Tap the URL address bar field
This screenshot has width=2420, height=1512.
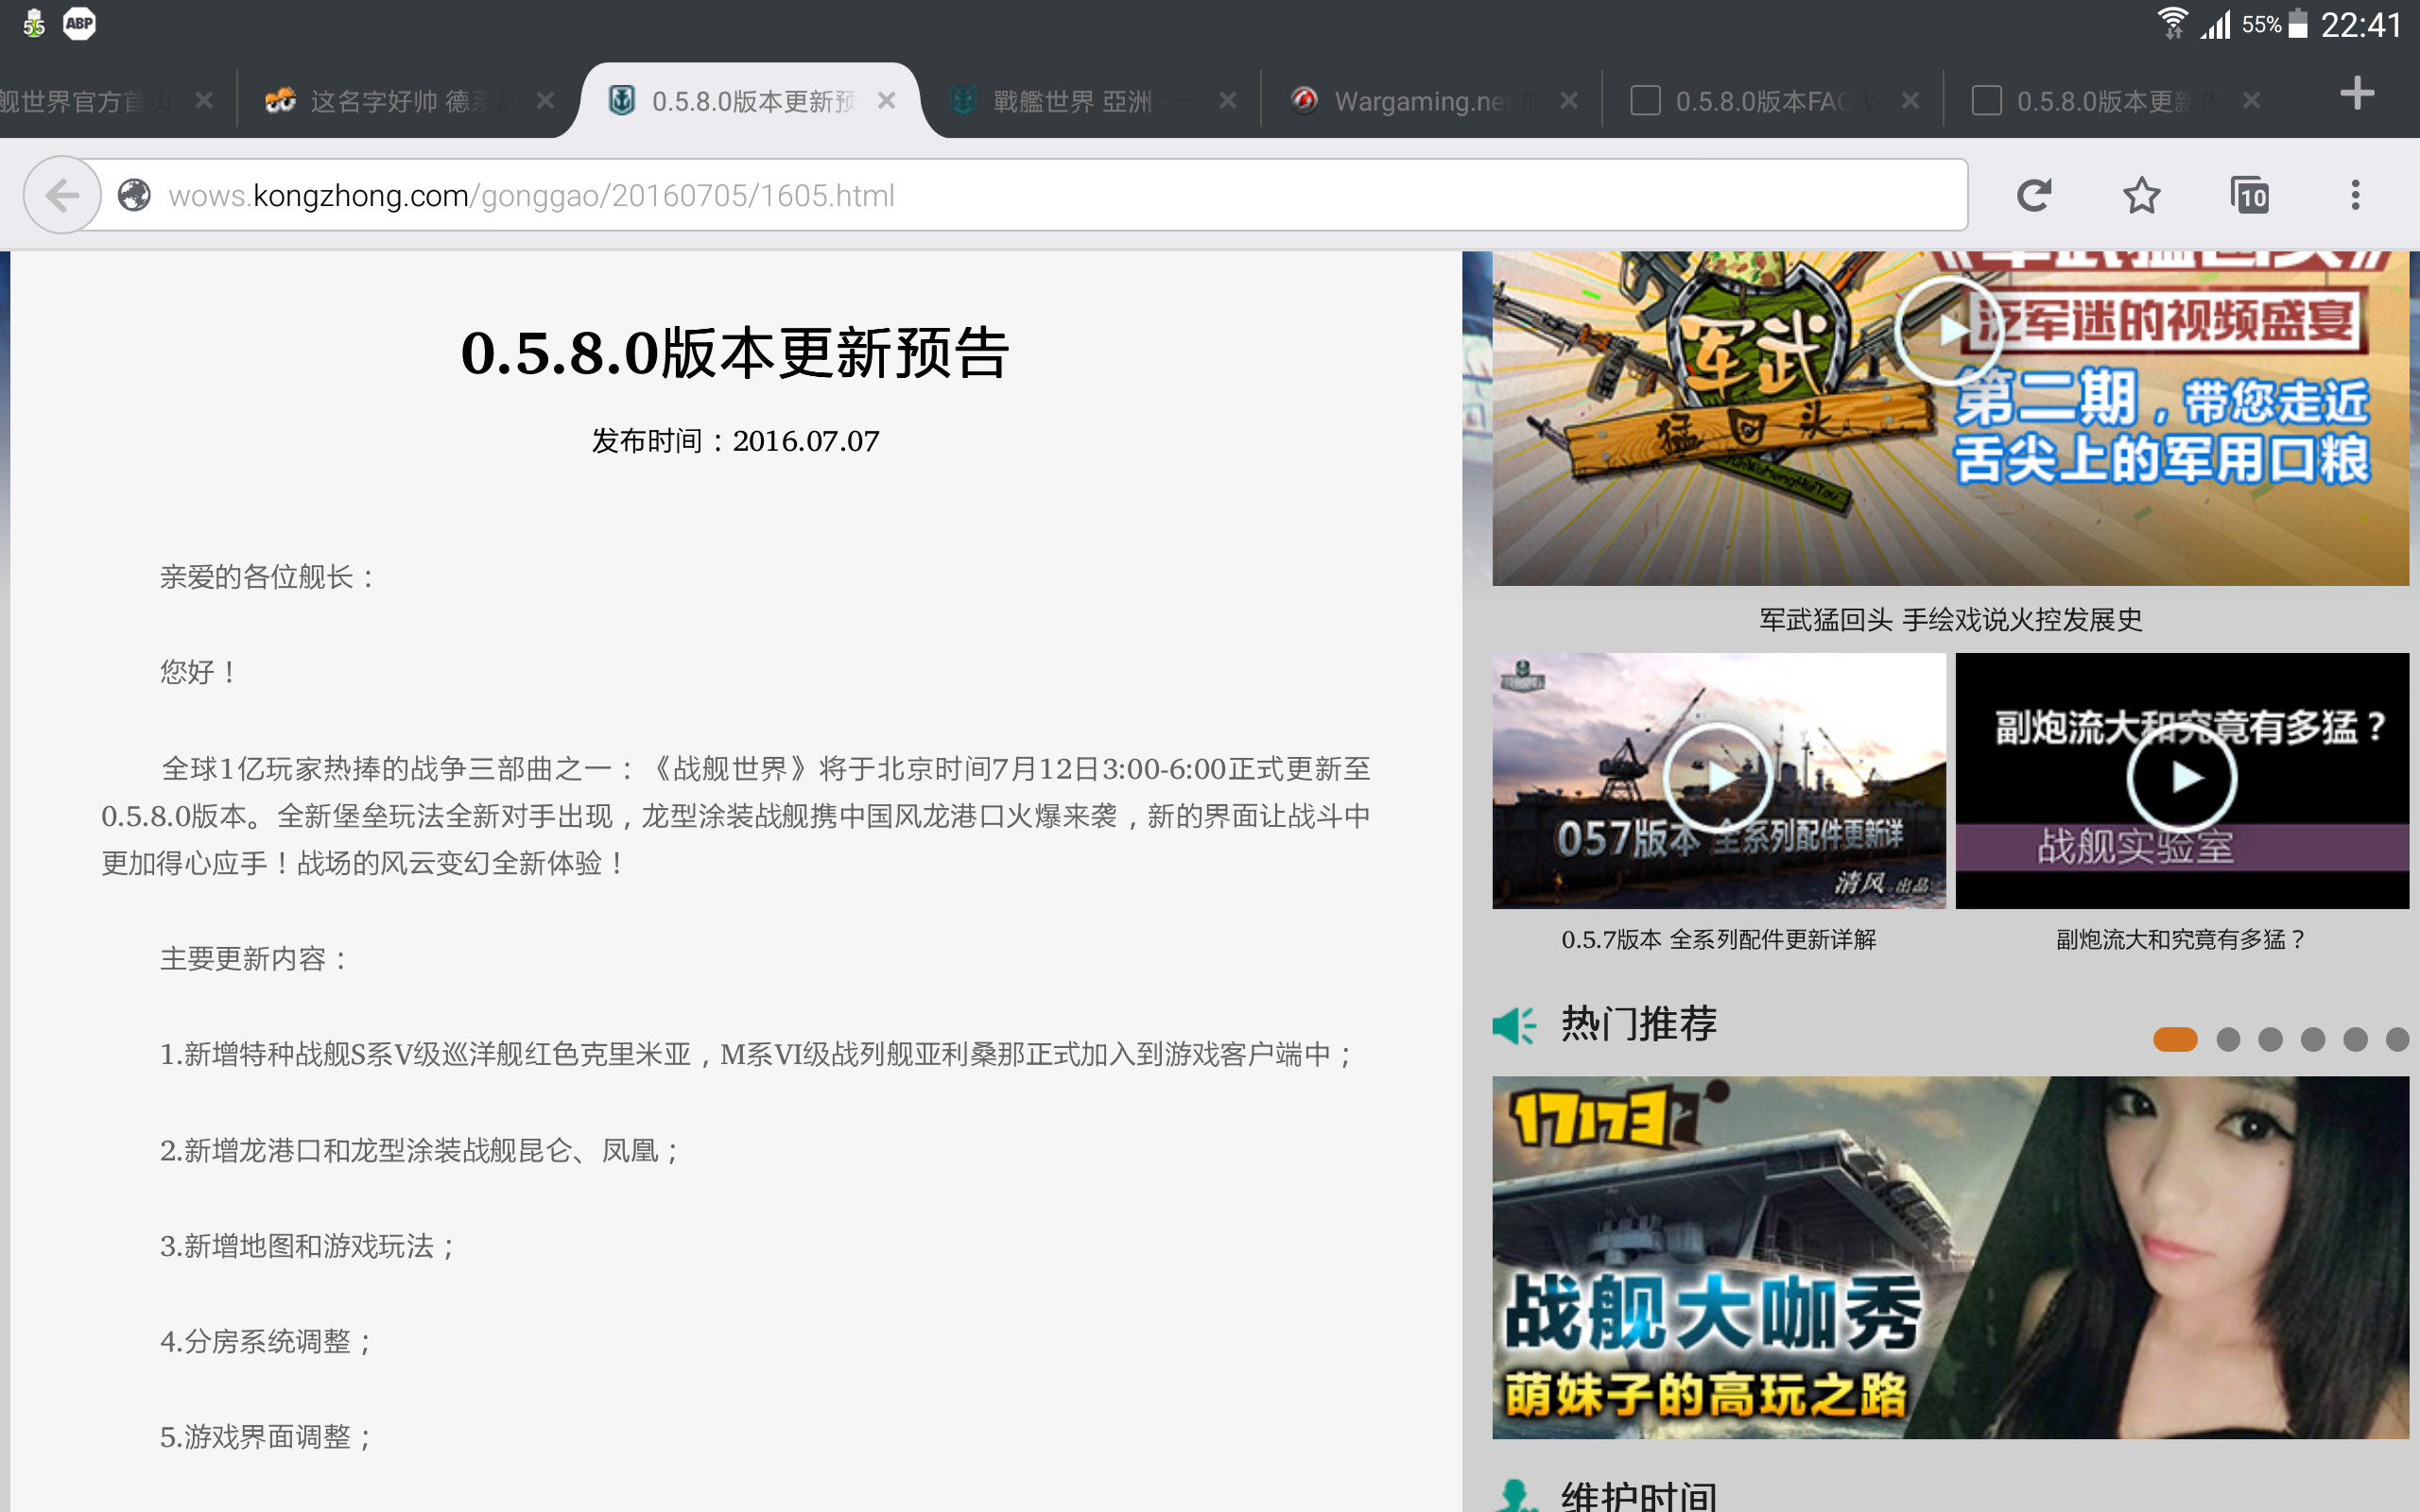point(1000,195)
